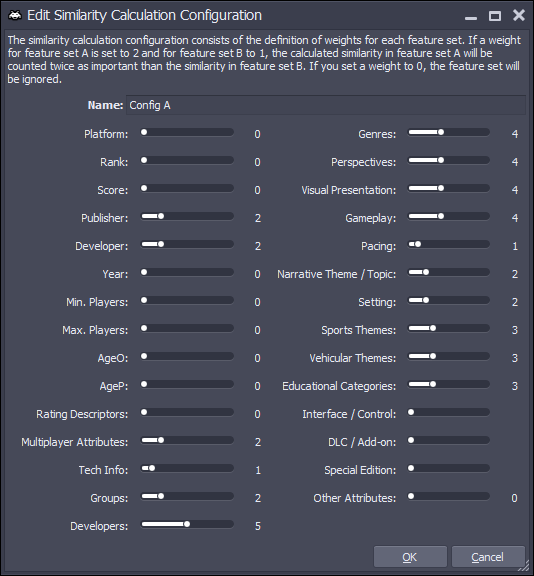The image size is (534, 576).
Task: Click OK to confirm the configuration
Action: [x=410, y=557]
